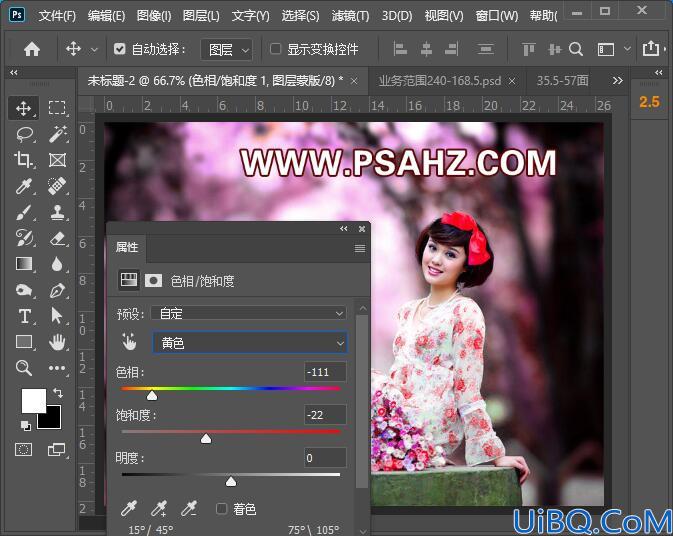
Task: Select the Clone Stamp tool
Action: 57,212
